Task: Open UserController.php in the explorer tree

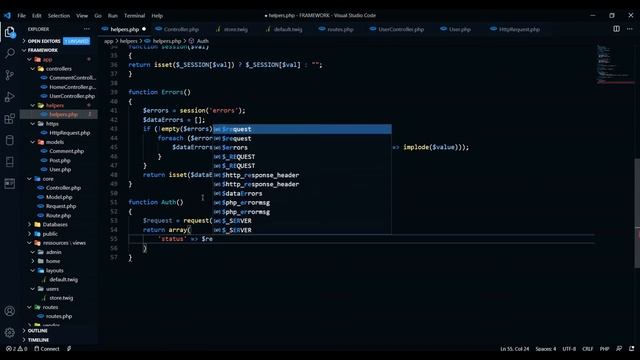Action: tap(72, 96)
